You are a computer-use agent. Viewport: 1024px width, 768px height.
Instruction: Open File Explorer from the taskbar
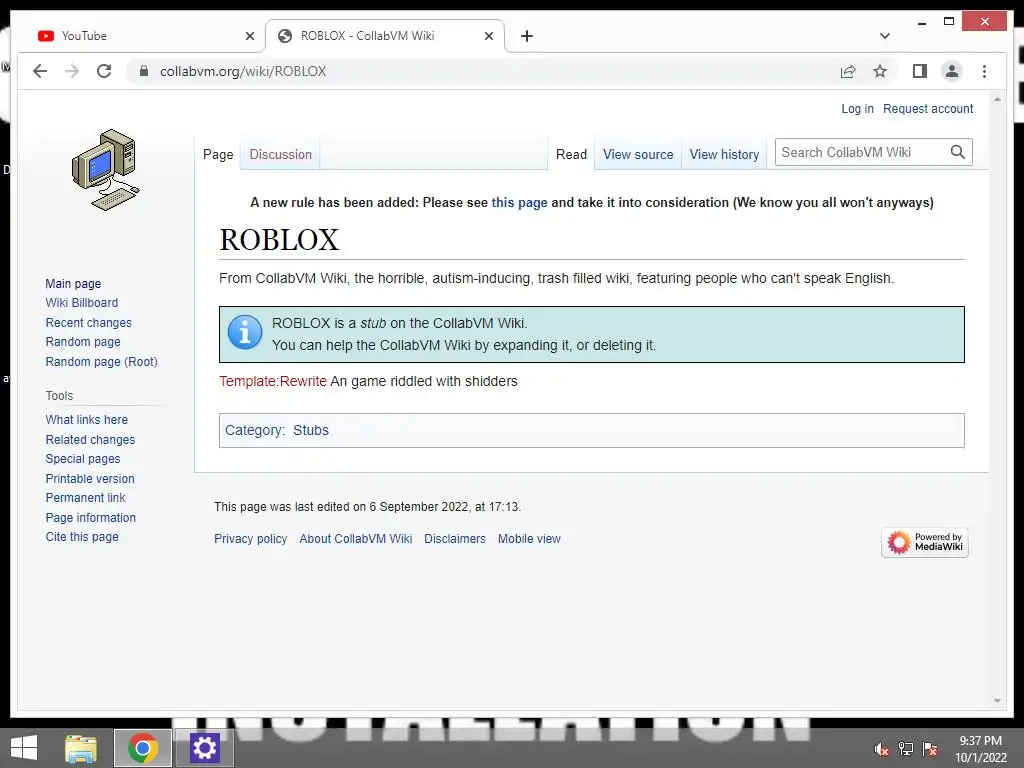[x=81, y=748]
